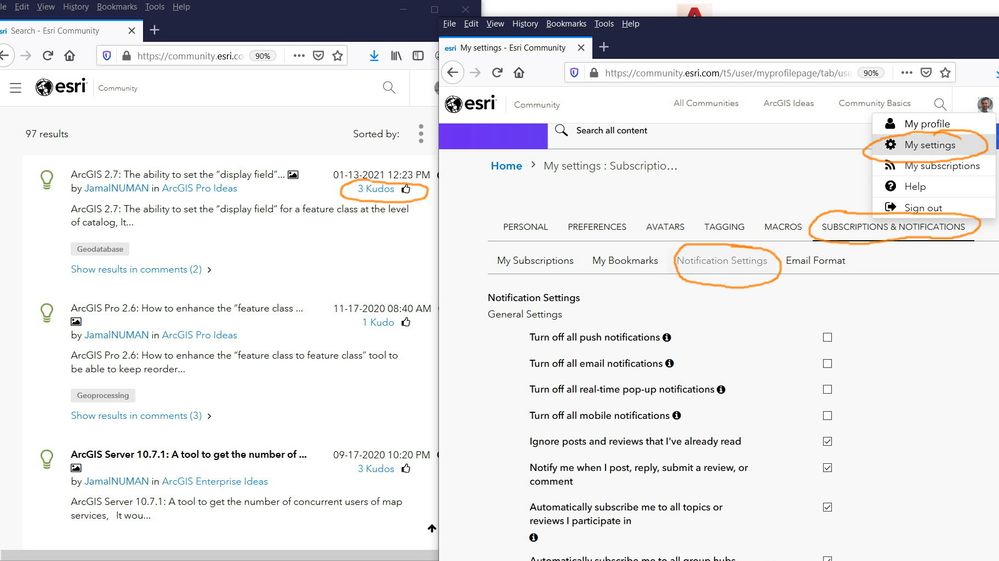Open downloads arrow in left Firefox window
The image size is (999, 561).
(374, 56)
